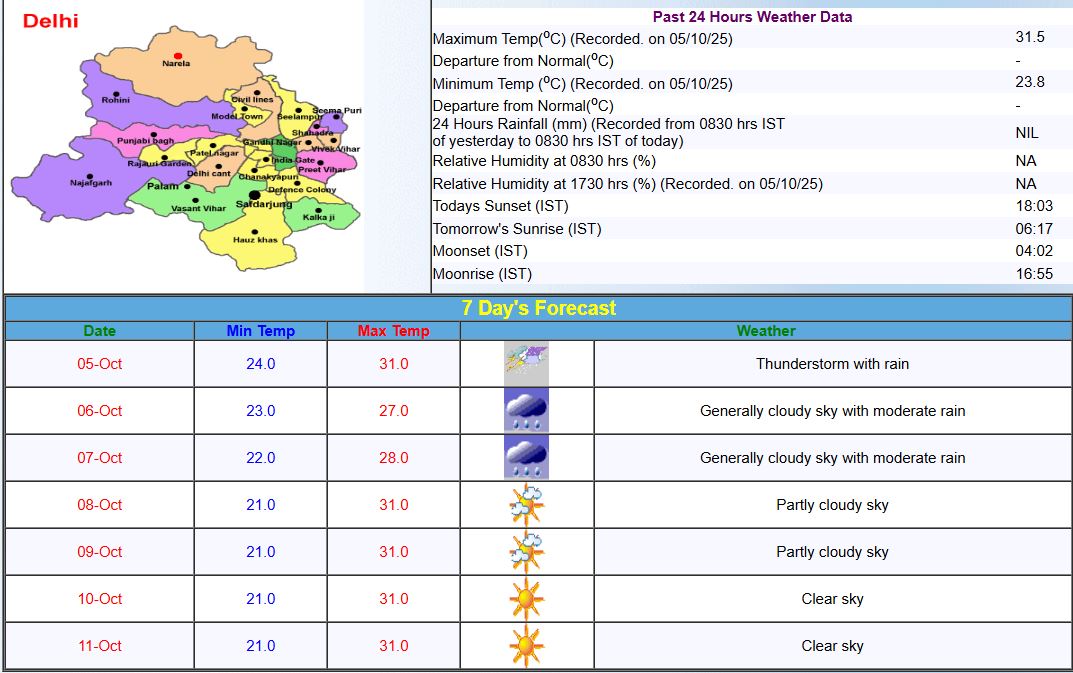1073x673 pixels.
Task: Select the large Safdarjung station marker
Action: coord(255,195)
